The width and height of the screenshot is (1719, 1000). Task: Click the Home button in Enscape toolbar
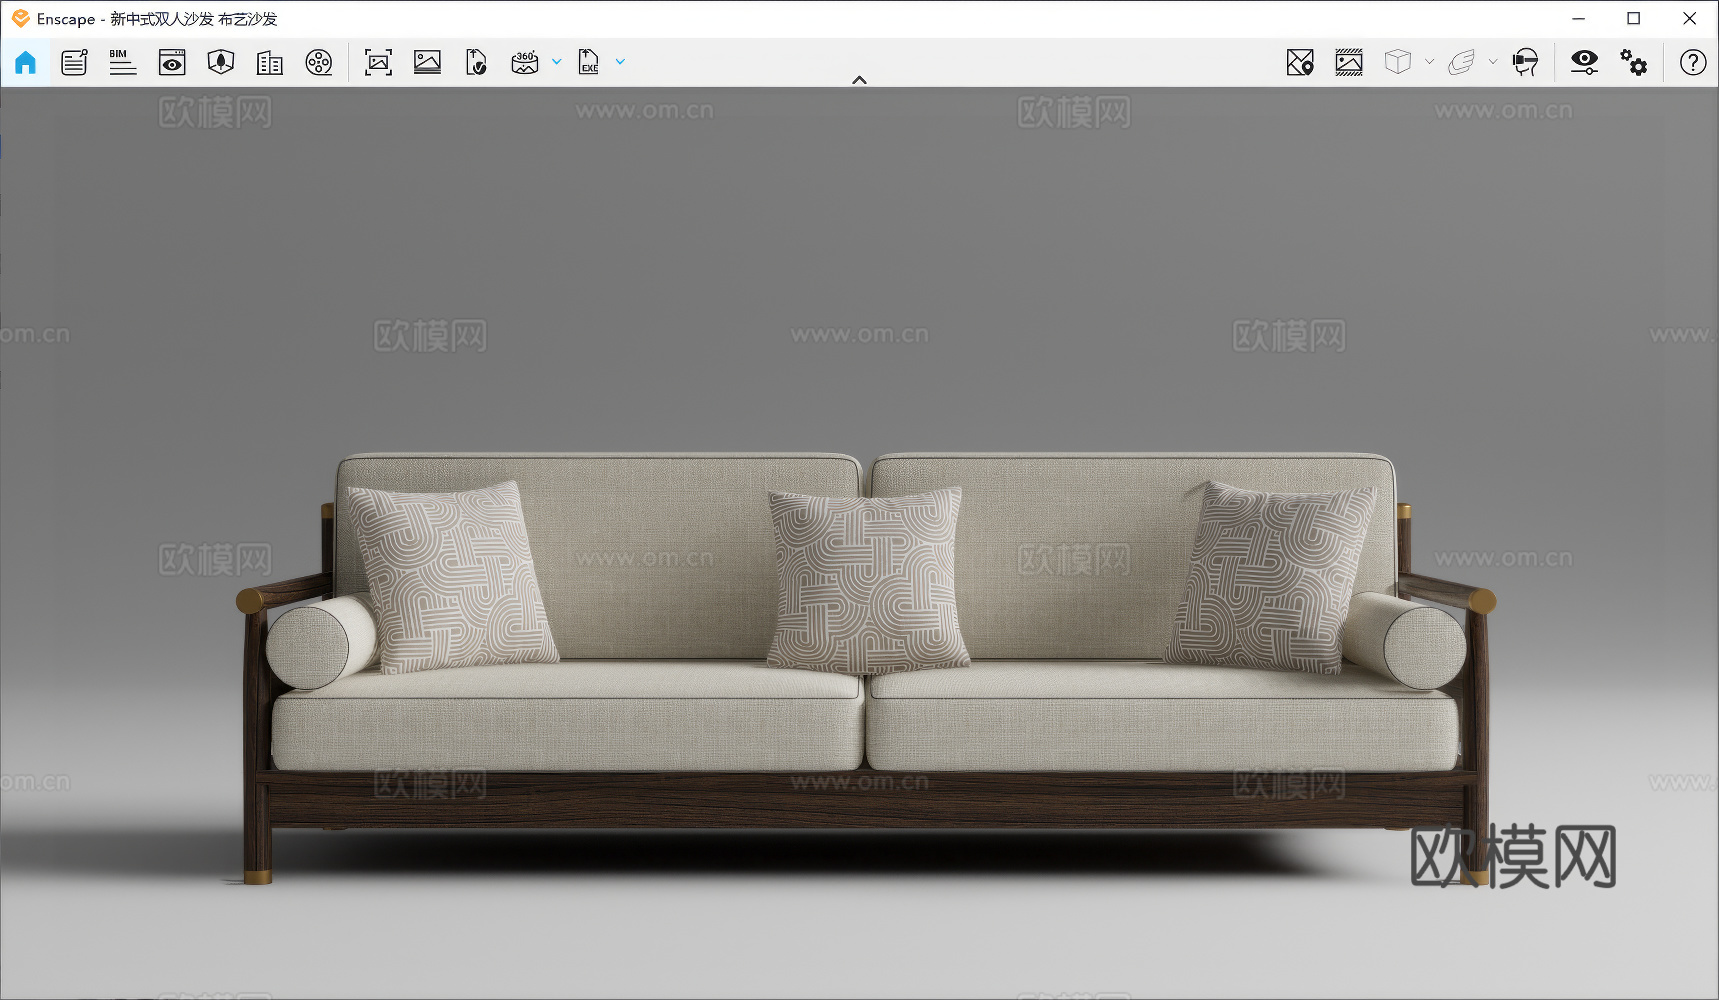tap(25, 62)
